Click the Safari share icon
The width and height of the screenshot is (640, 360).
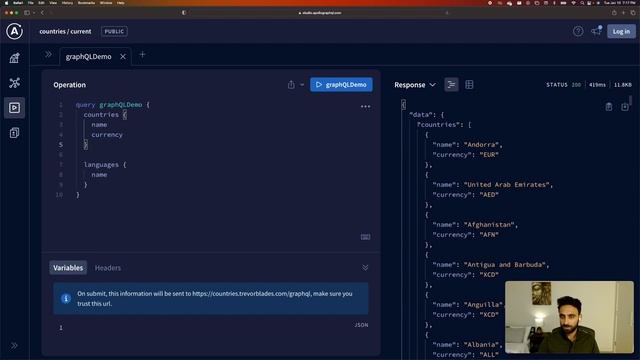[614, 13]
